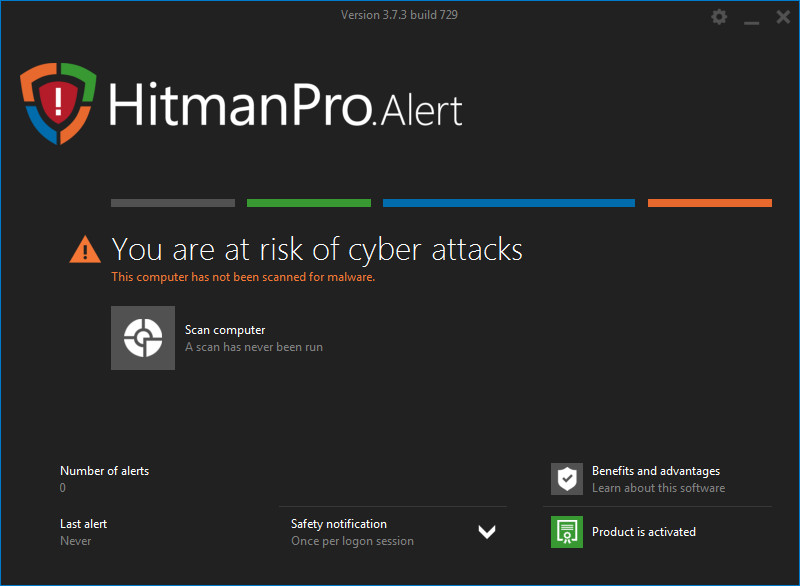Click the alert count value 0

coord(63,488)
